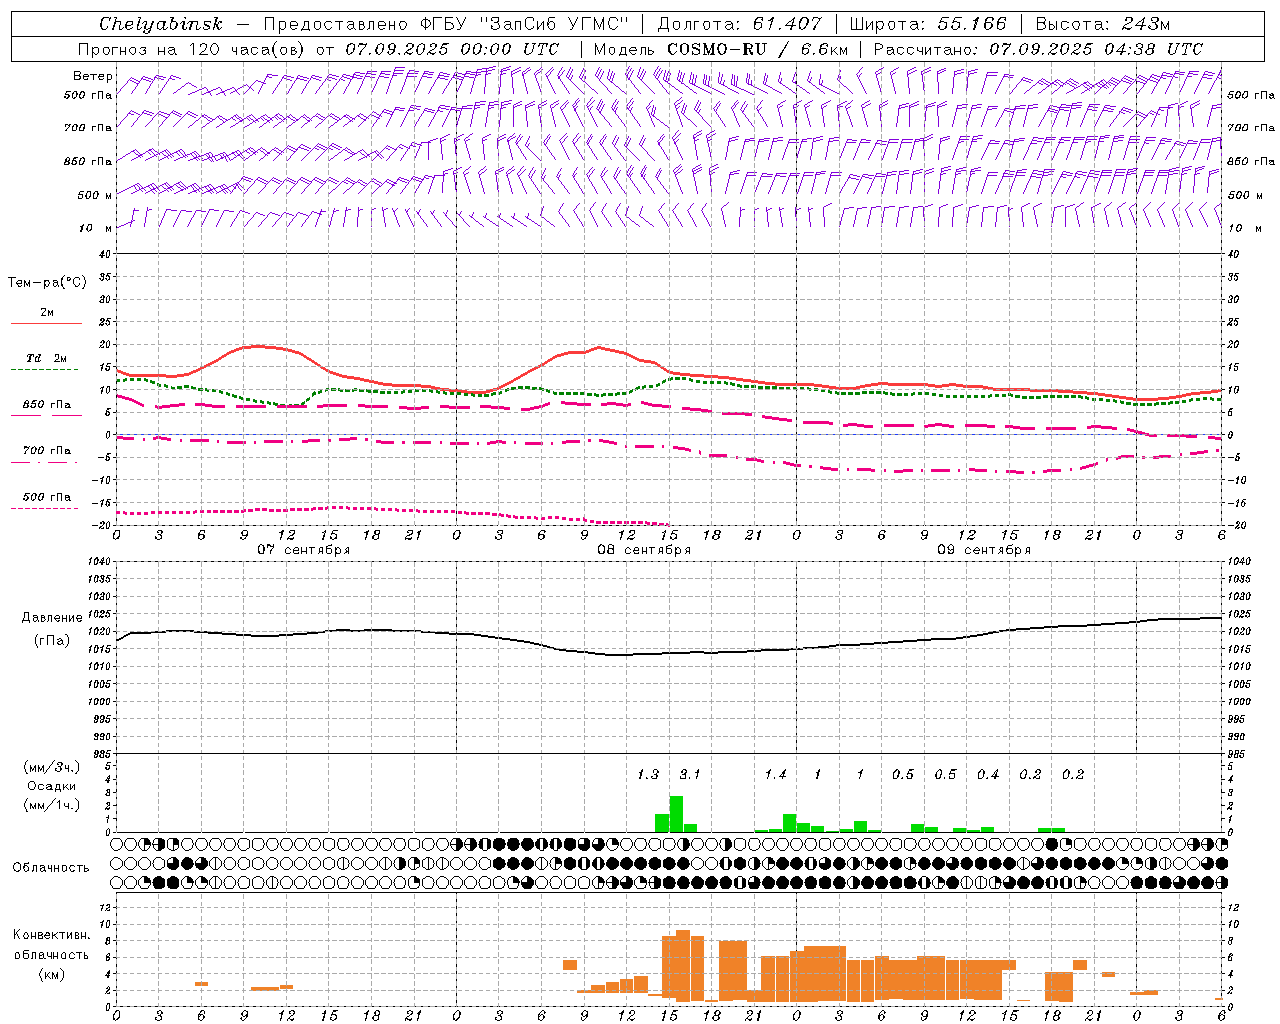
Task: Click the 850 гПа temperature legend dashed line
Action: click(46, 416)
